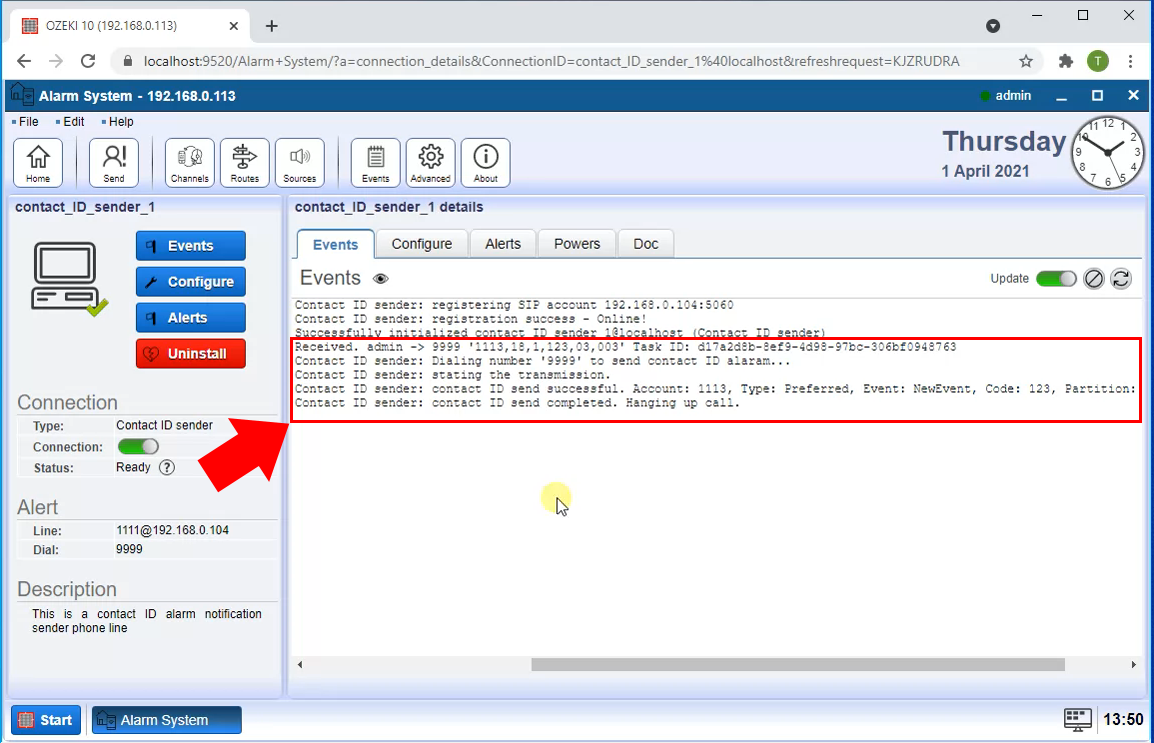The height and width of the screenshot is (743, 1154).
Task: Switch to the Events tab
Action: [336, 244]
